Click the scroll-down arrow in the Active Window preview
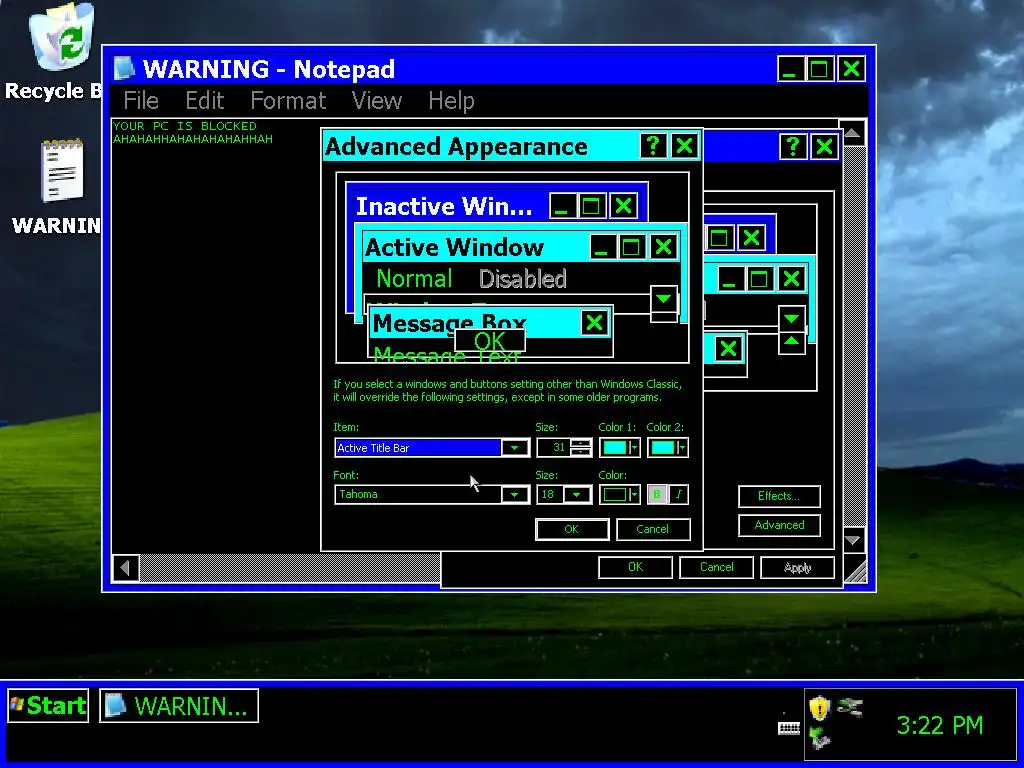 664,299
